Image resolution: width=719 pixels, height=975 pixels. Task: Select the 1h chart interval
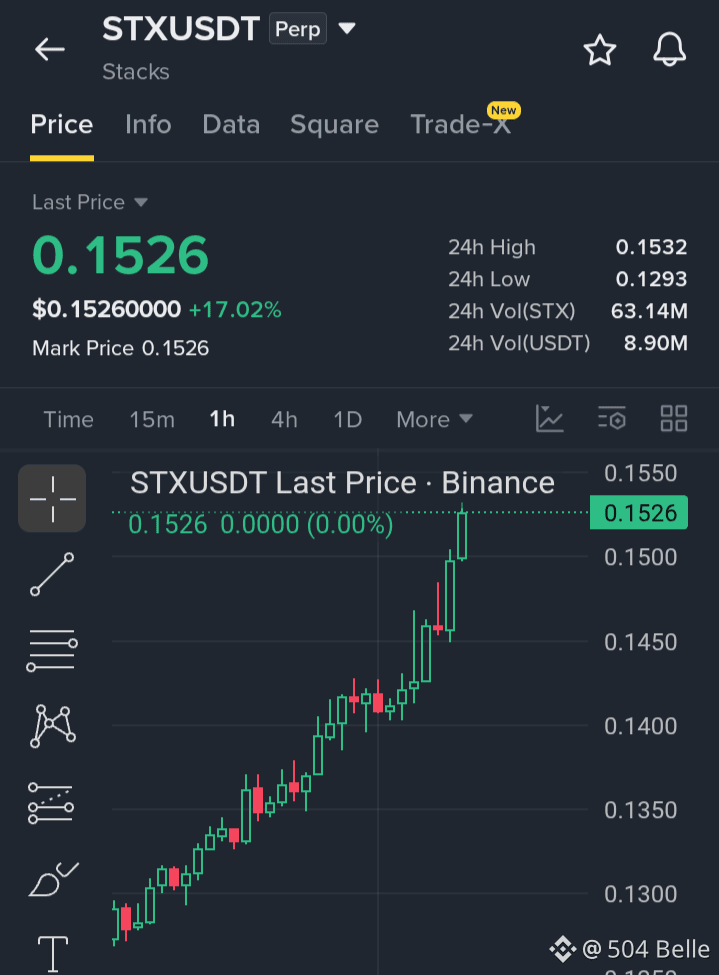[x=222, y=420]
